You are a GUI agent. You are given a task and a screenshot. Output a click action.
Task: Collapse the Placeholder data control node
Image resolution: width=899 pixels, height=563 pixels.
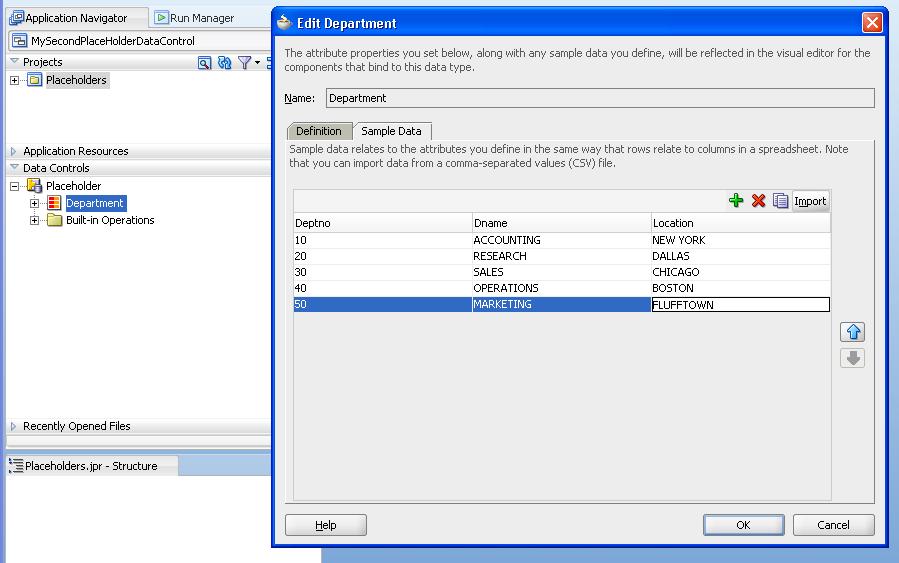point(15,186)
